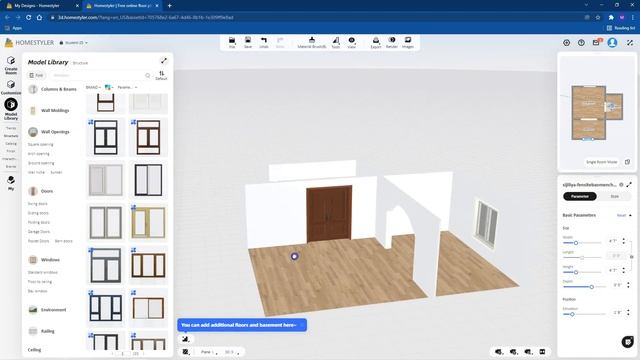Select Windows category
This screenshot has height=360, width=640.
[44, 260]
